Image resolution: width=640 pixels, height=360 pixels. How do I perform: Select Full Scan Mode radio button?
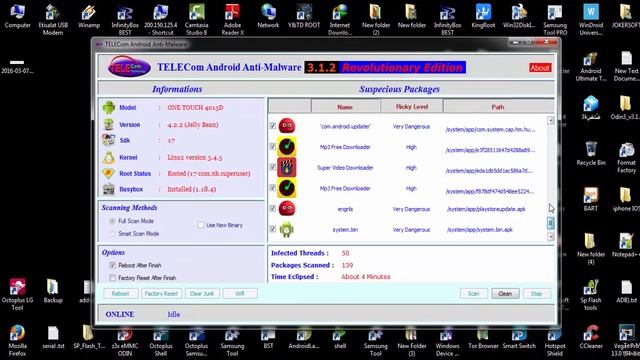(x=112, y=221)
